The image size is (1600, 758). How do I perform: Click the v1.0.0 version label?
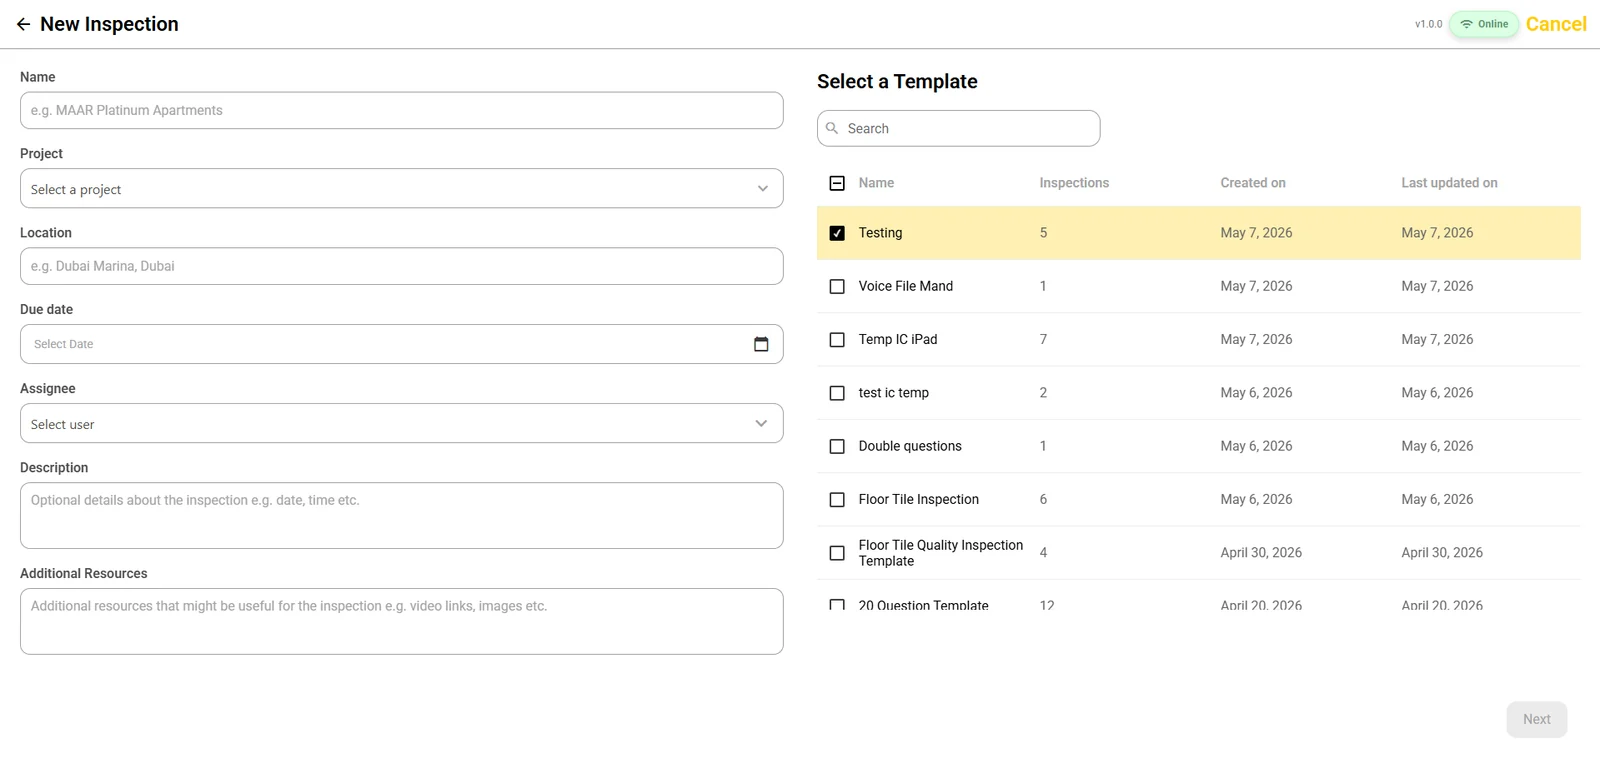point(1428,24)
